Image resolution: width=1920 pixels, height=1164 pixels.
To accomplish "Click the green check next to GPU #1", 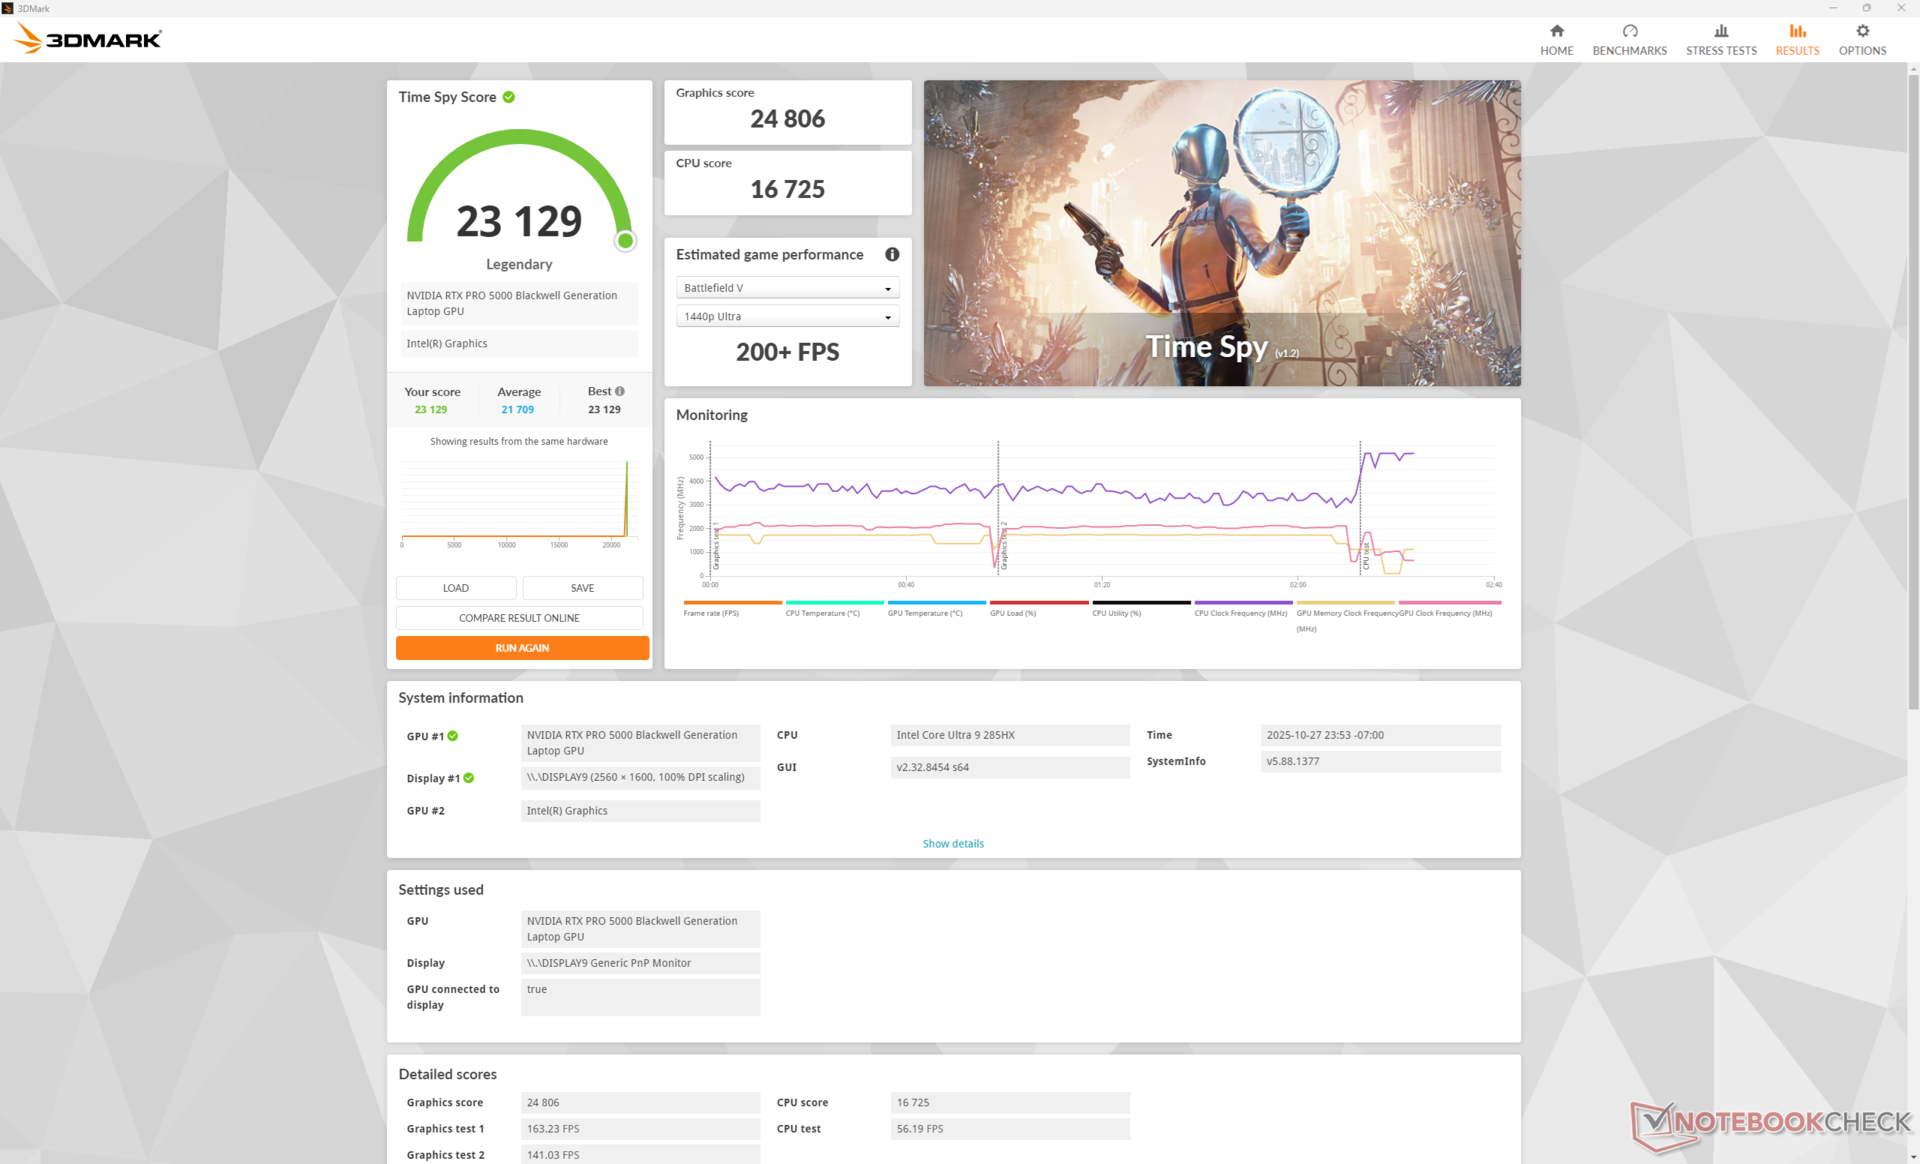I will [x=453, y=736].
